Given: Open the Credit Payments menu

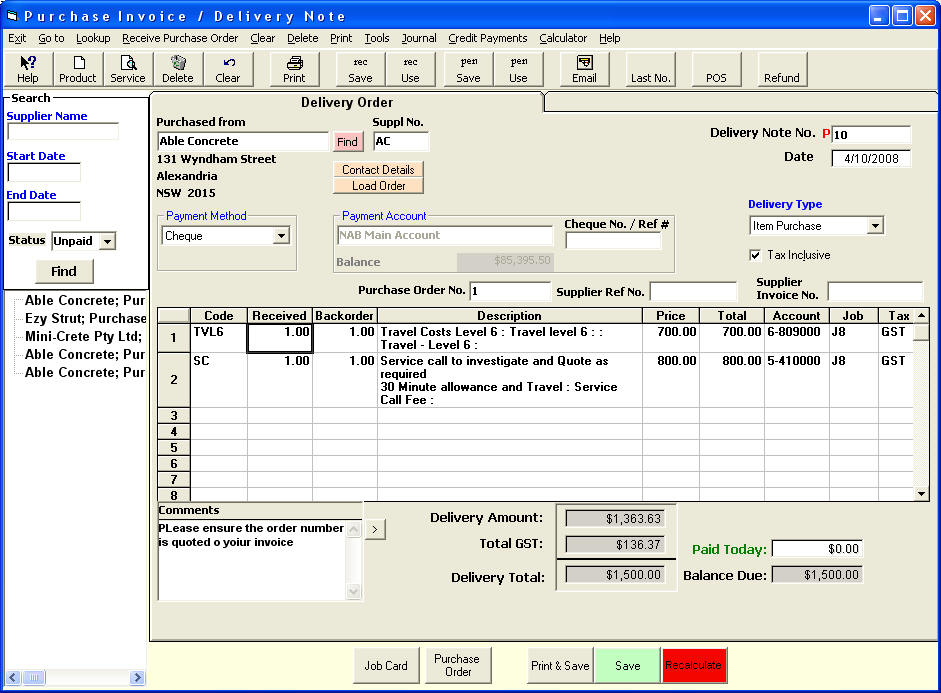Looking at the screenshot, I should coord(488,38).
